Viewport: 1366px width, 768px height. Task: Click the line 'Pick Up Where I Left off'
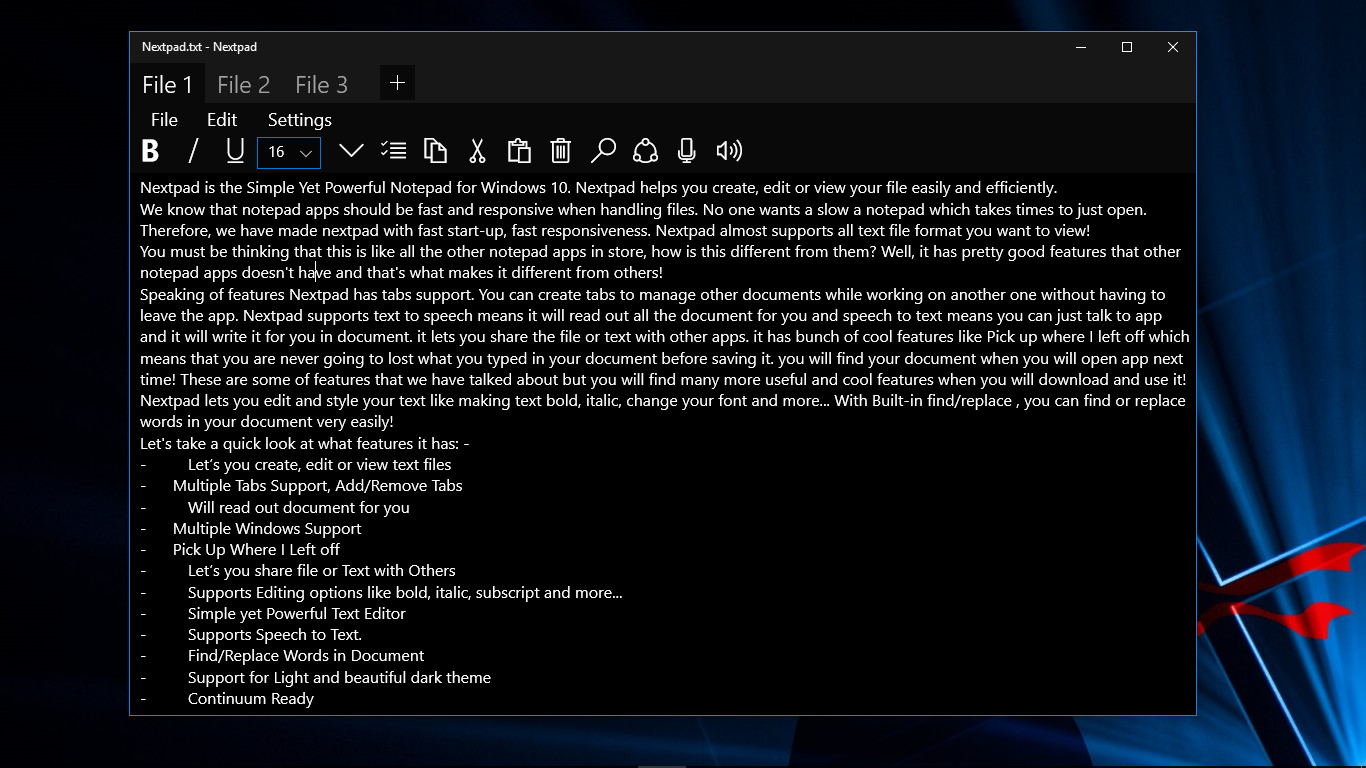click(x=256, y=549)
